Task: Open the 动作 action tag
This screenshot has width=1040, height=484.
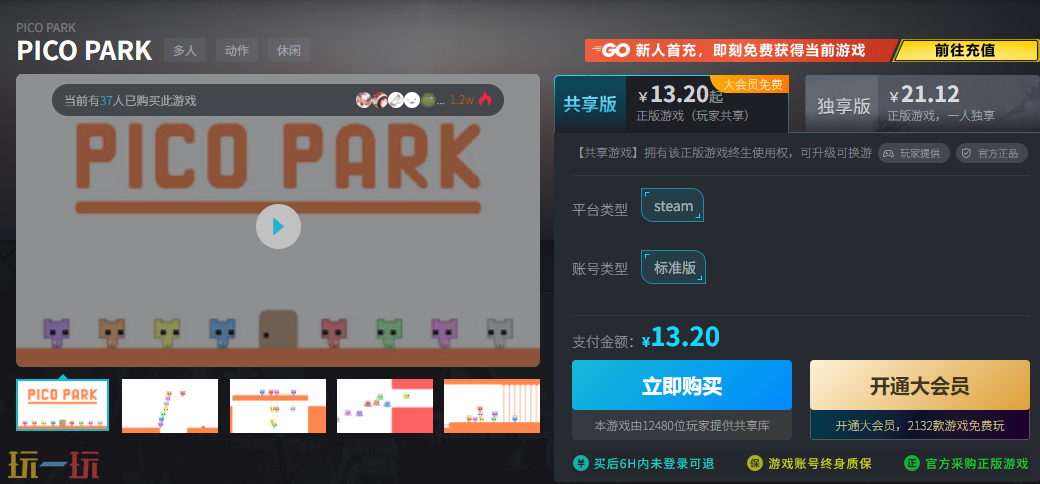Action: pos(237,50)
